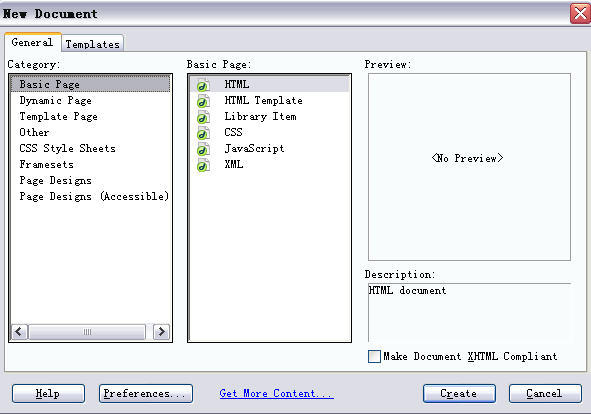Click the Category list right scroll arrow
The image size is (591, 414).
pyautogui.click(x=161, y=332)
